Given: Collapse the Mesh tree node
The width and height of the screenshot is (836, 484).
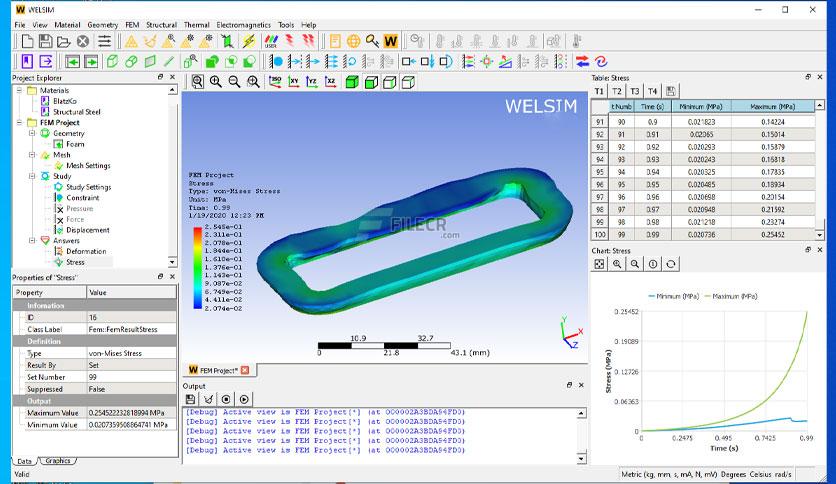Looking at the screenshot, I should [32, 155].
